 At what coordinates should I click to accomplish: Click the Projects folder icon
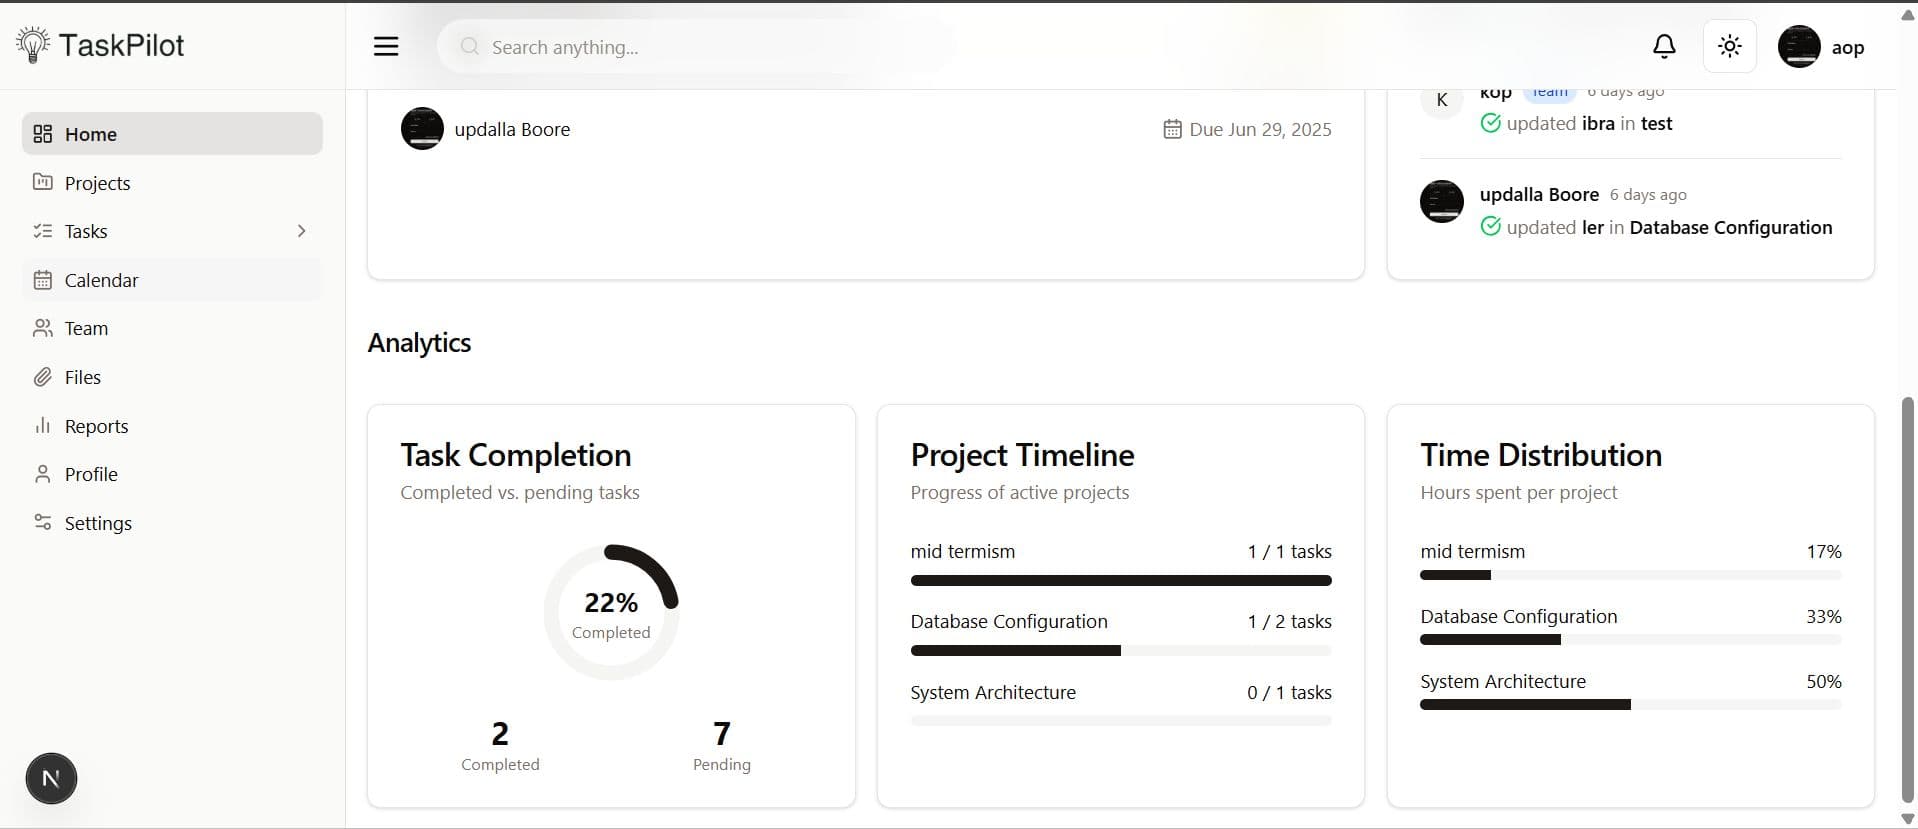[43, 182]
